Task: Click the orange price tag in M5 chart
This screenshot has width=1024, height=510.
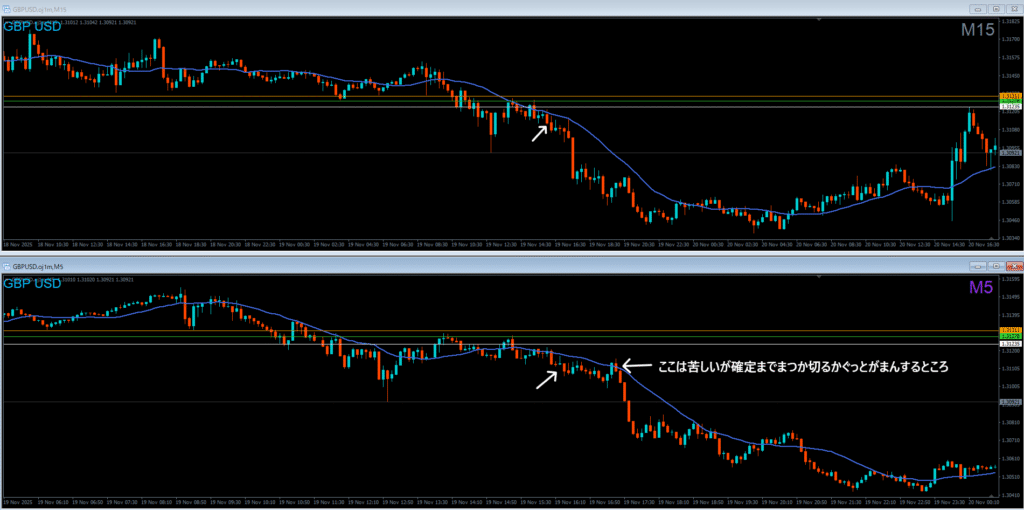Action: click(x=1010, y=330)
